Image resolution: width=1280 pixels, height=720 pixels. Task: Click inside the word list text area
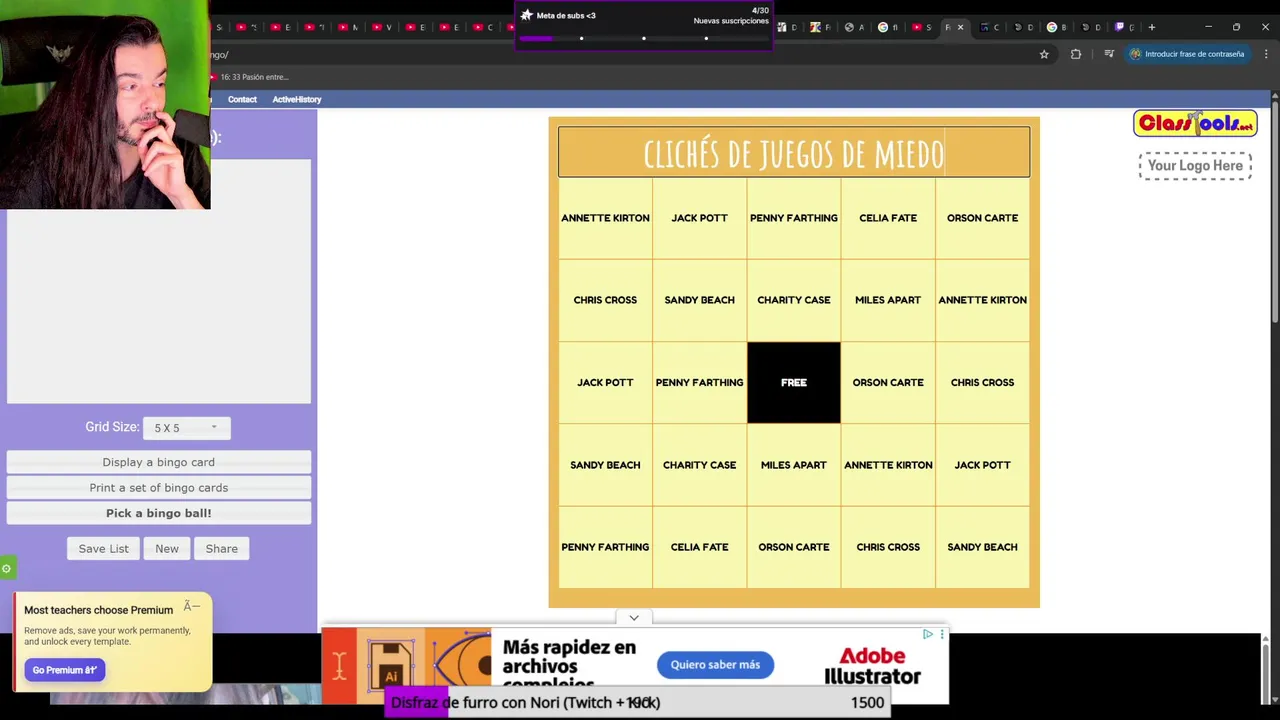point(159,281)
